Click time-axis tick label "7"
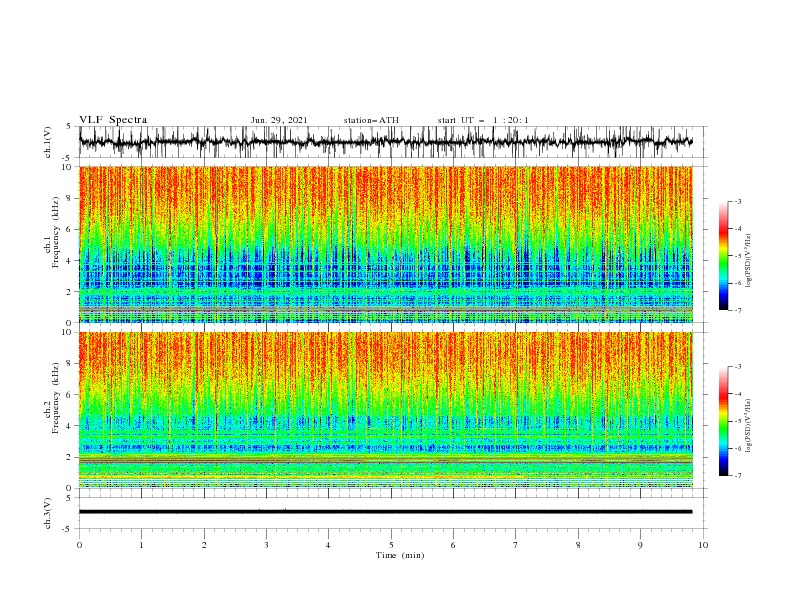792x612 pixels. point(516,545)
